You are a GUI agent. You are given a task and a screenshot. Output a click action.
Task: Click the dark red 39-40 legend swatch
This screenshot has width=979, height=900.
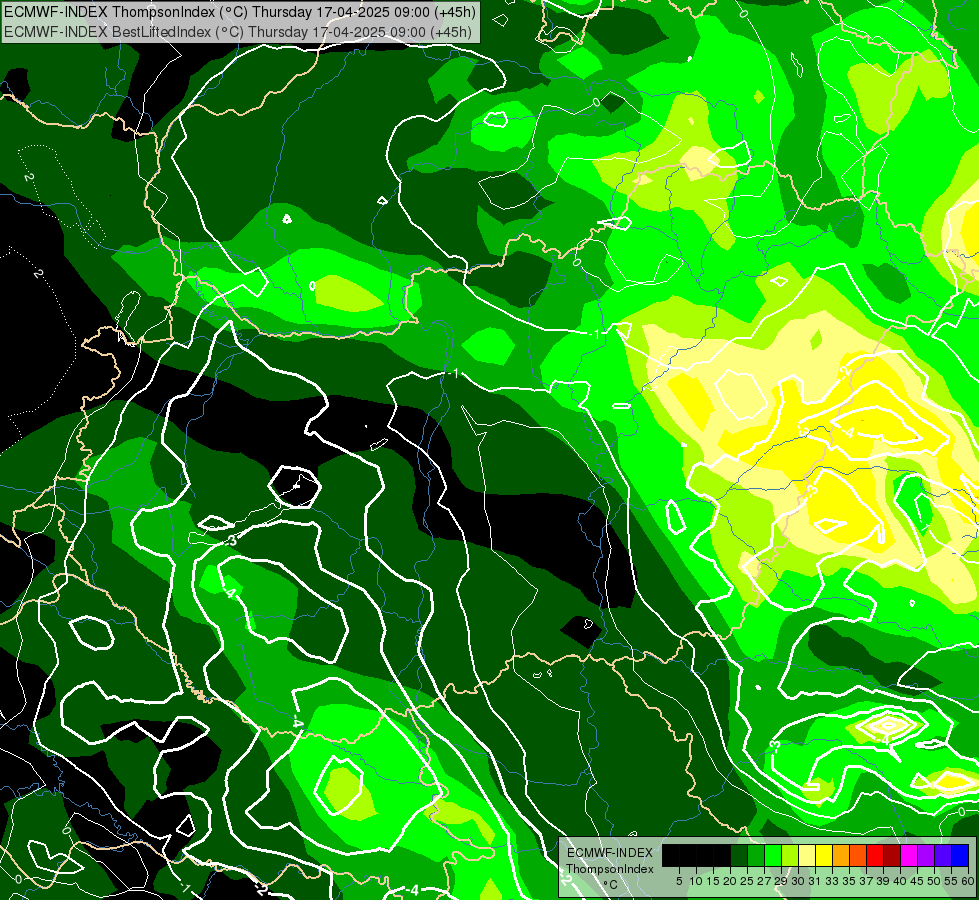click(x=892, y=855)
